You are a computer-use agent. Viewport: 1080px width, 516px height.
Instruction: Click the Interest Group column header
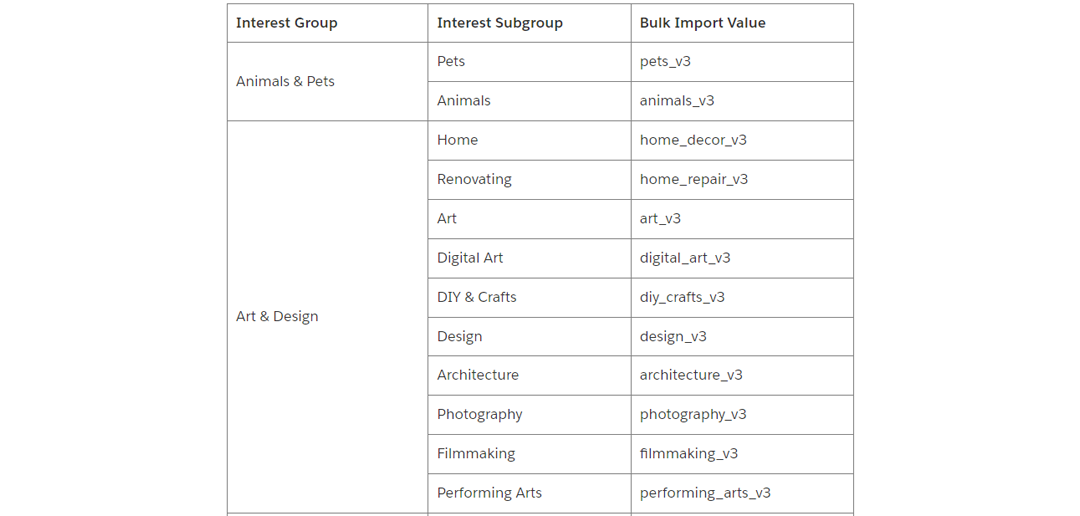[286, 23]
